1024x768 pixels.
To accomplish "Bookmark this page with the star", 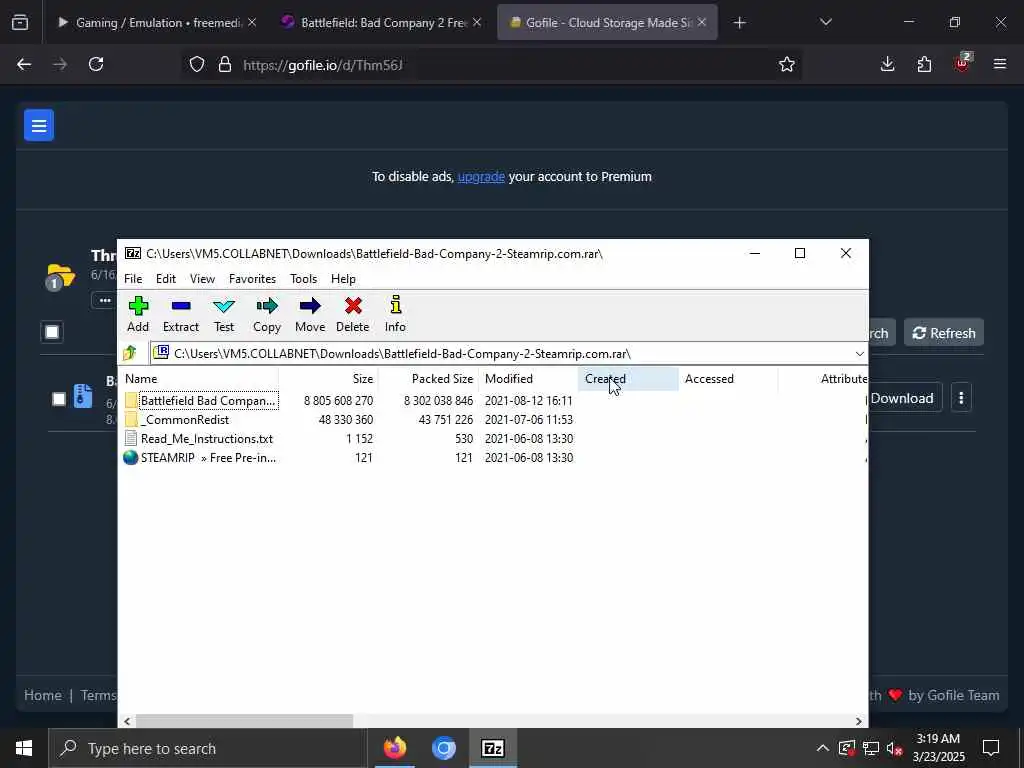I will 786,64.
